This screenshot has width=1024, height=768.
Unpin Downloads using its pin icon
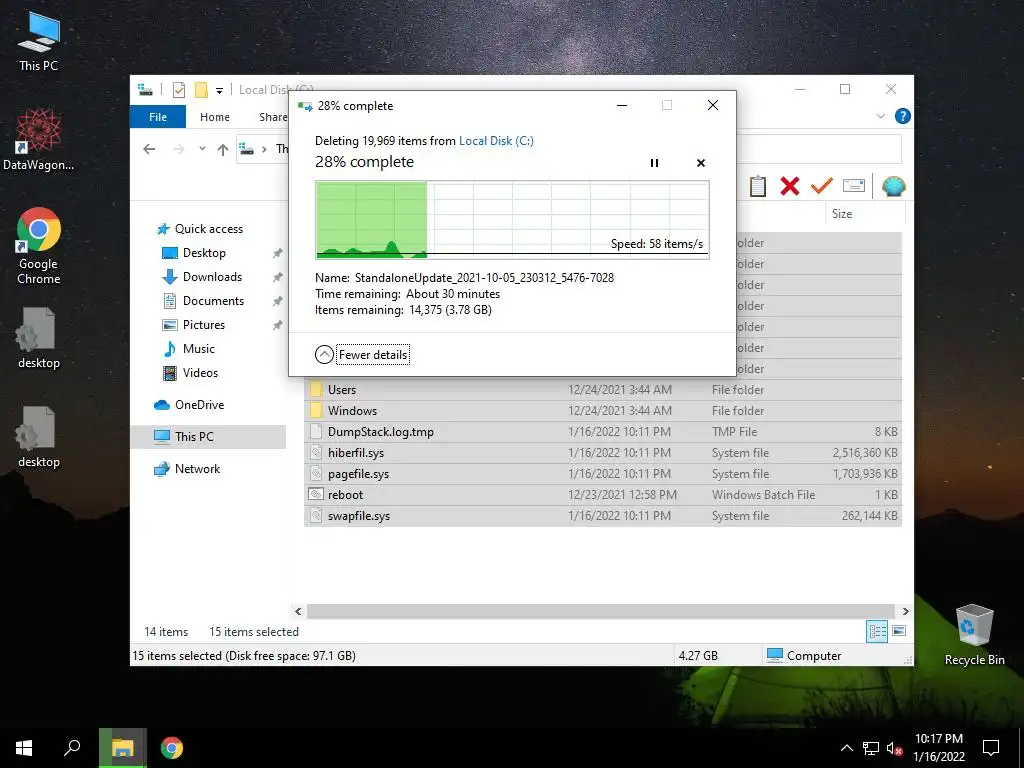pyautogui.click(x=278, y=277)
